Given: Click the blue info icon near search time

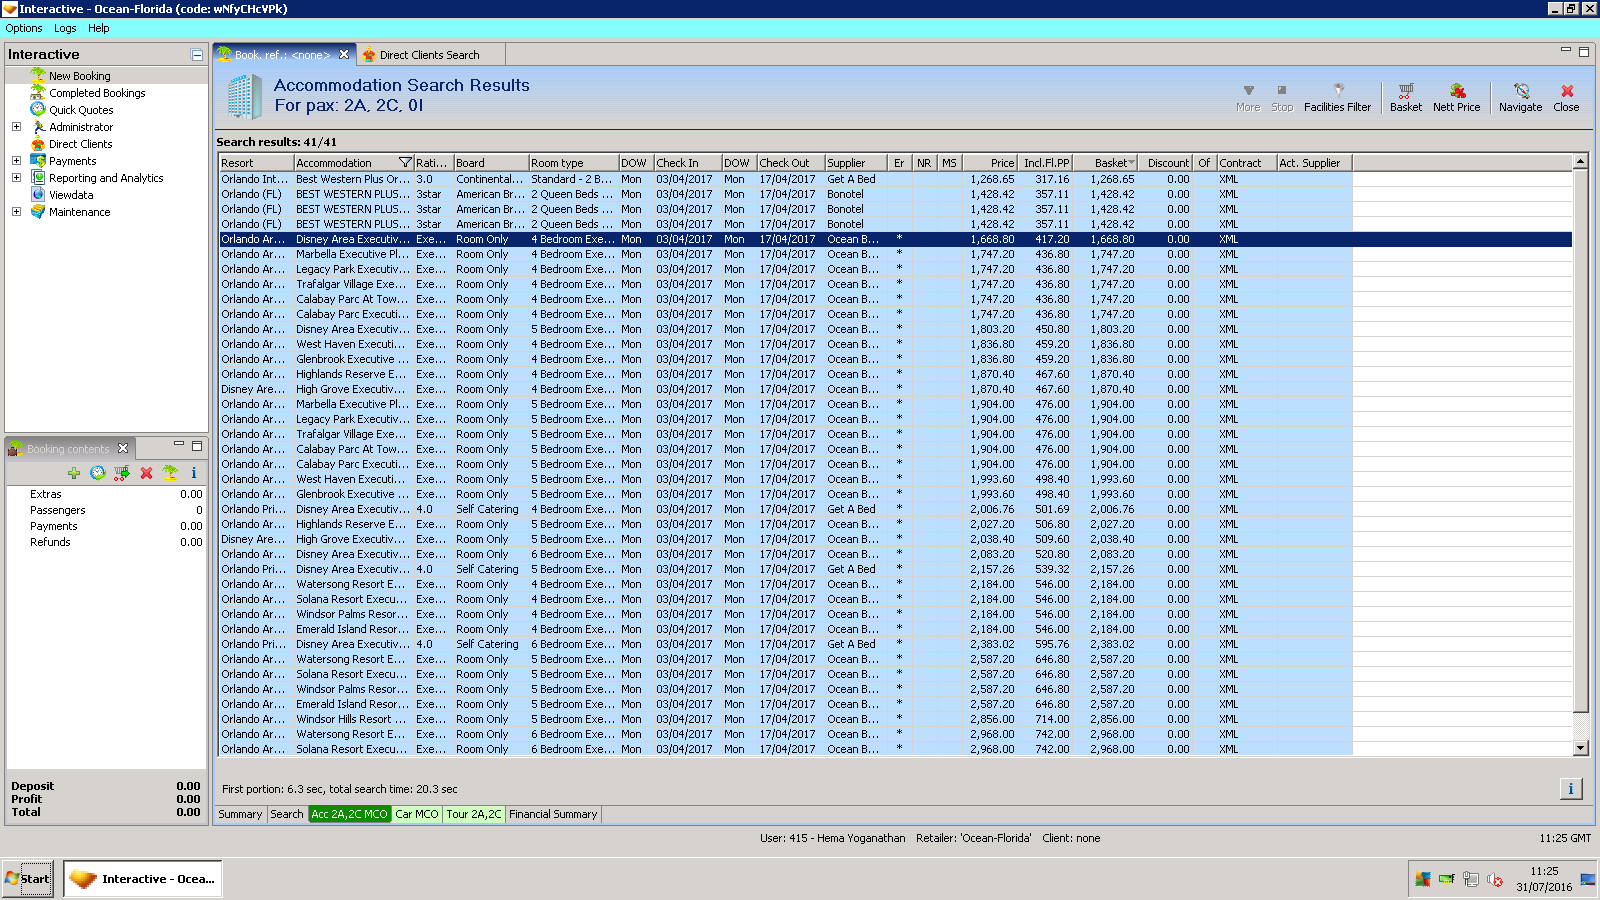Looking at the screenshot, I should [1570, 789].
